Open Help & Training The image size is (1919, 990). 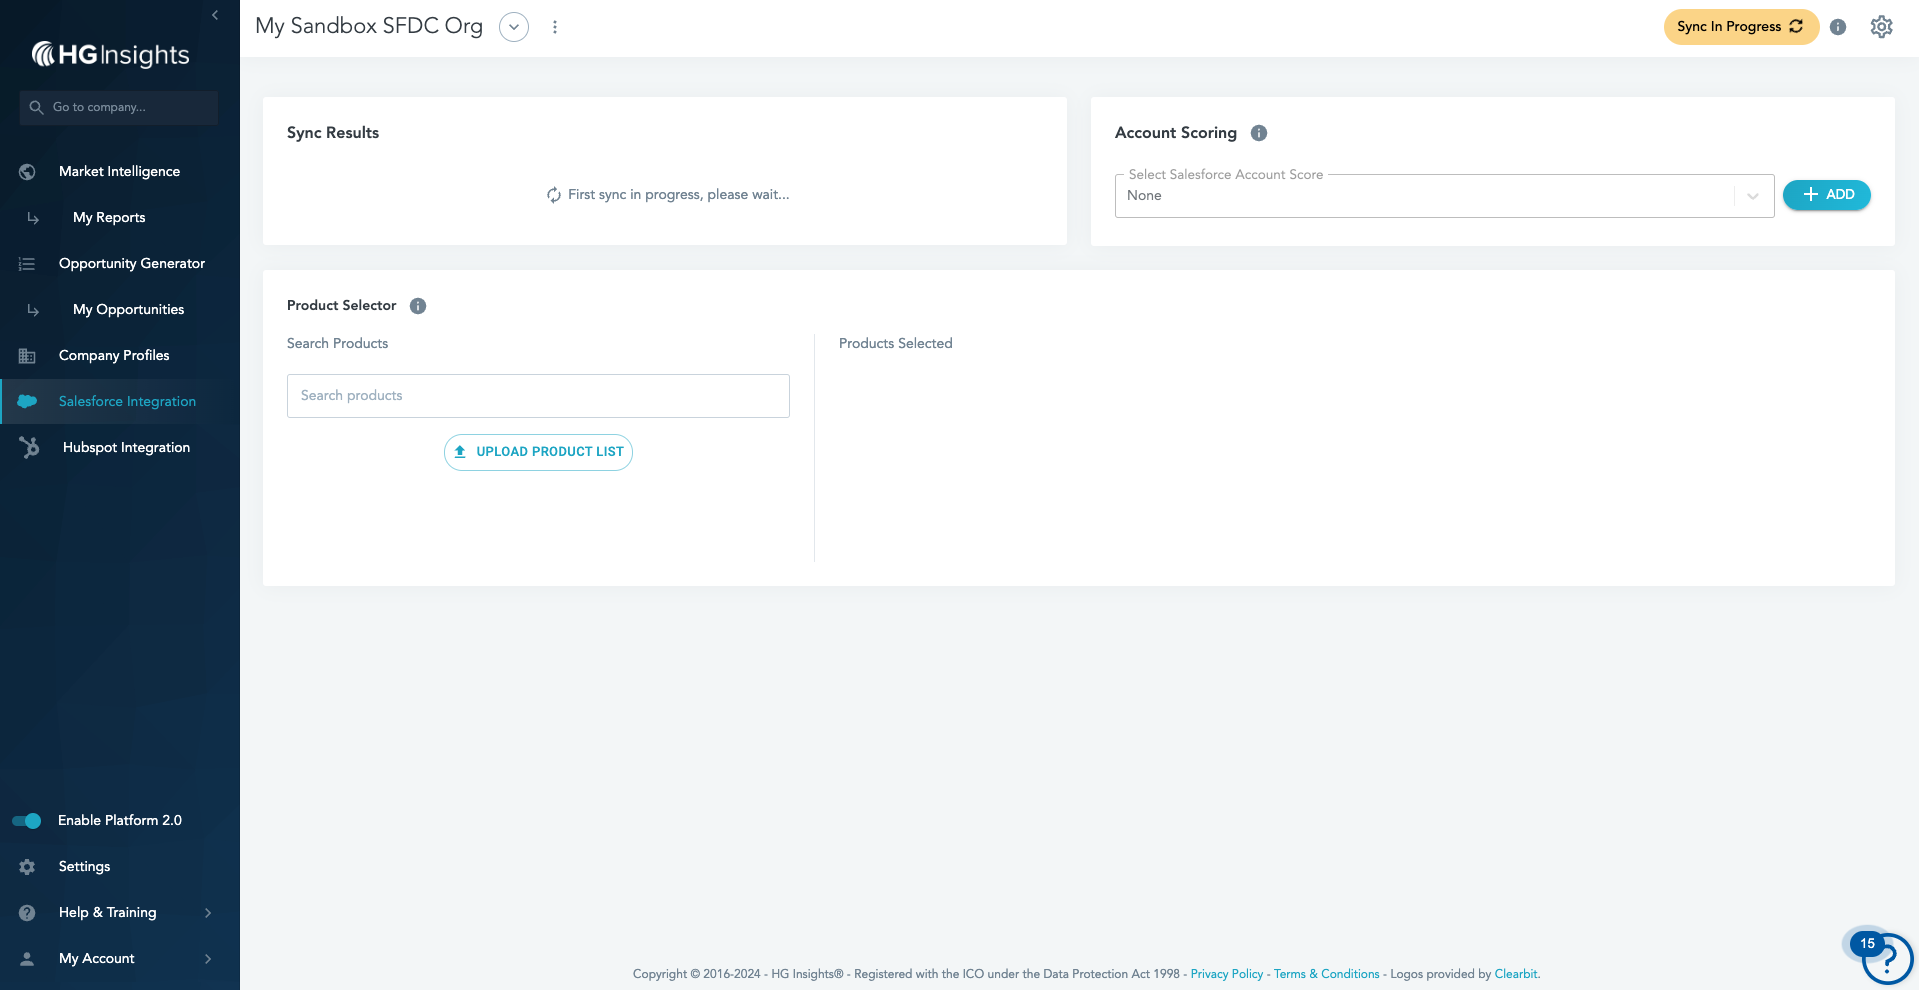pos(107,912)
